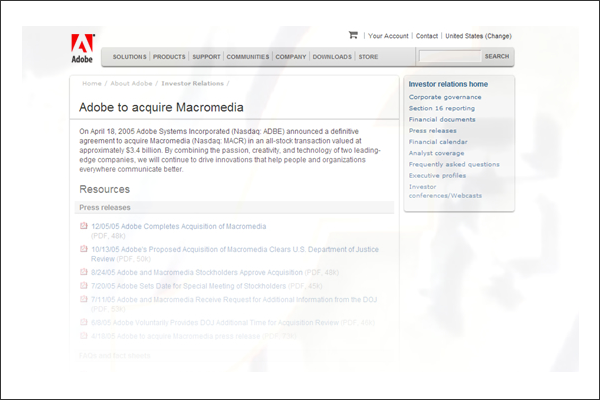Go to About Adobe breadcrumb

131,83
